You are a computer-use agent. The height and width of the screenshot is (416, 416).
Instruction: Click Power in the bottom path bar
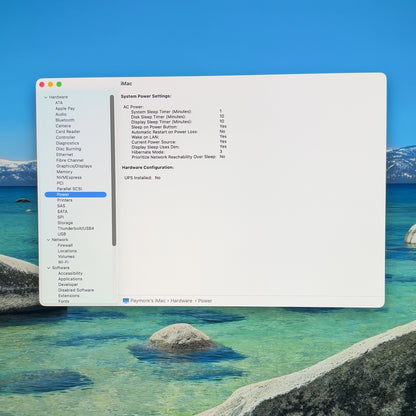click(x=205, y=301)
